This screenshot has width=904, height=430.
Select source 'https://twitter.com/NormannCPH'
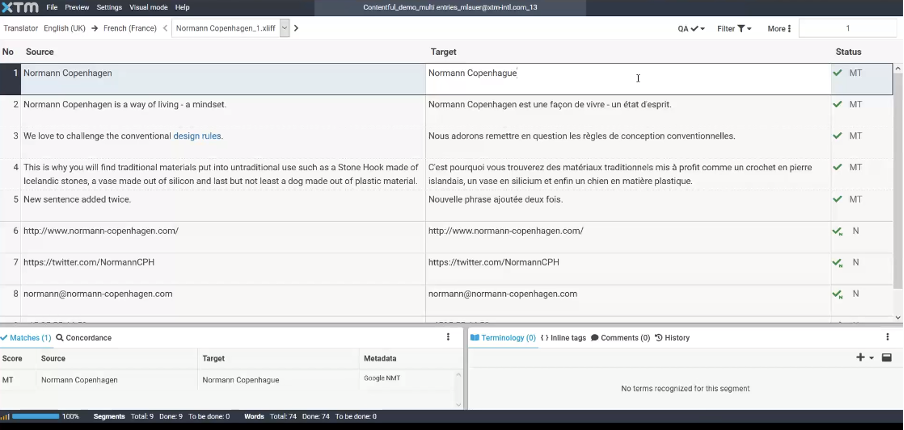[89, 262]
